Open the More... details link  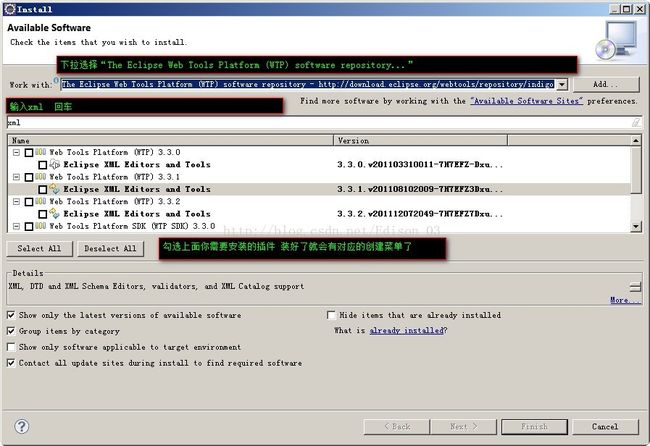(625, 300)
